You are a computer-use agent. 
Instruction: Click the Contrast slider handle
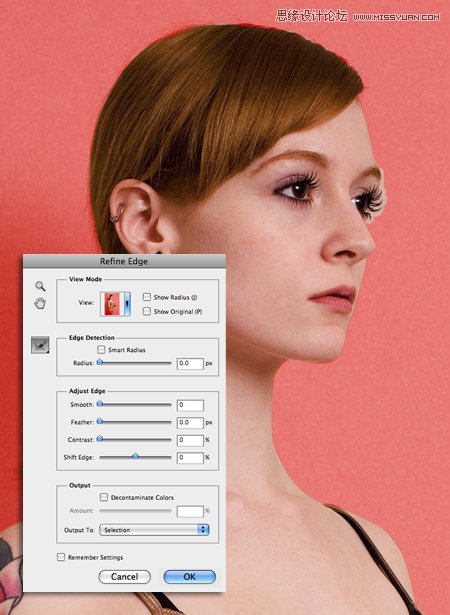click(x=100, y=439)
